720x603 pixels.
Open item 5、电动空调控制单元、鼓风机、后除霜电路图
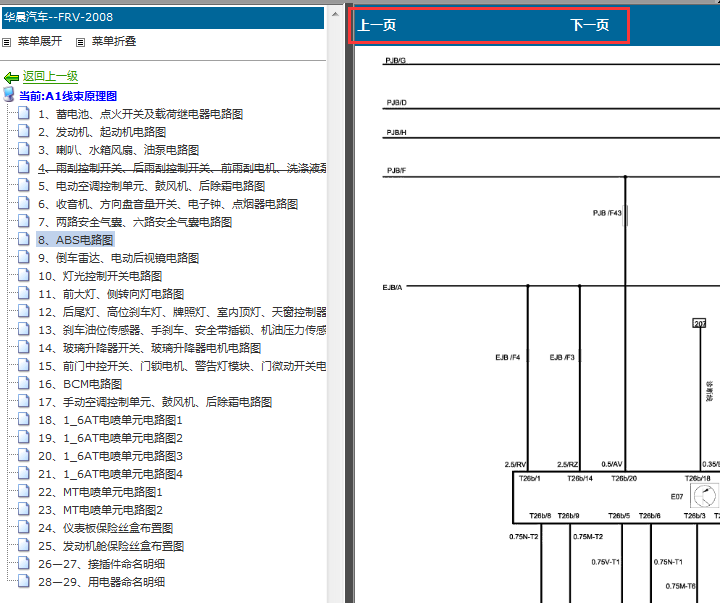pyautogui.click(x=152, y=186)
